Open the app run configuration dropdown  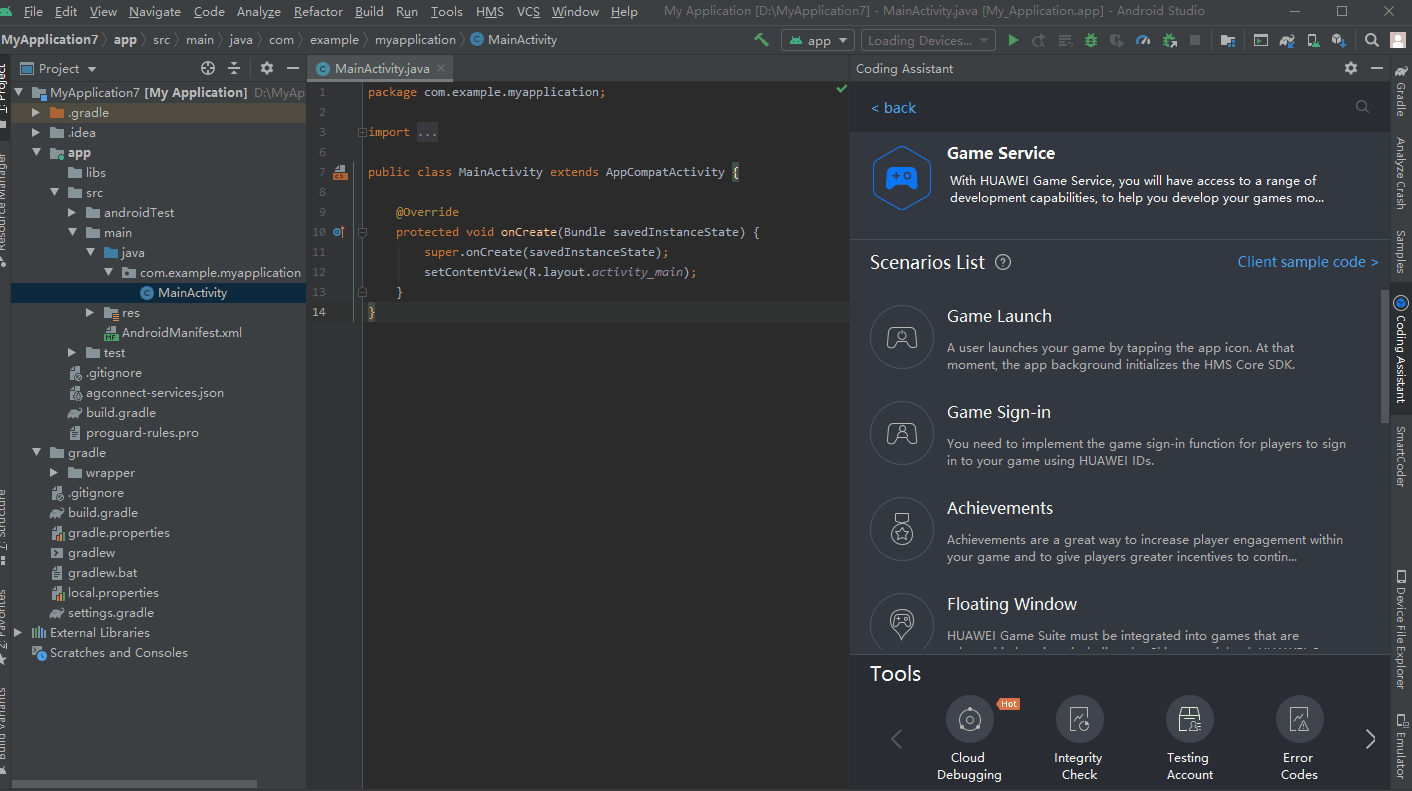[x=819, y=40]
